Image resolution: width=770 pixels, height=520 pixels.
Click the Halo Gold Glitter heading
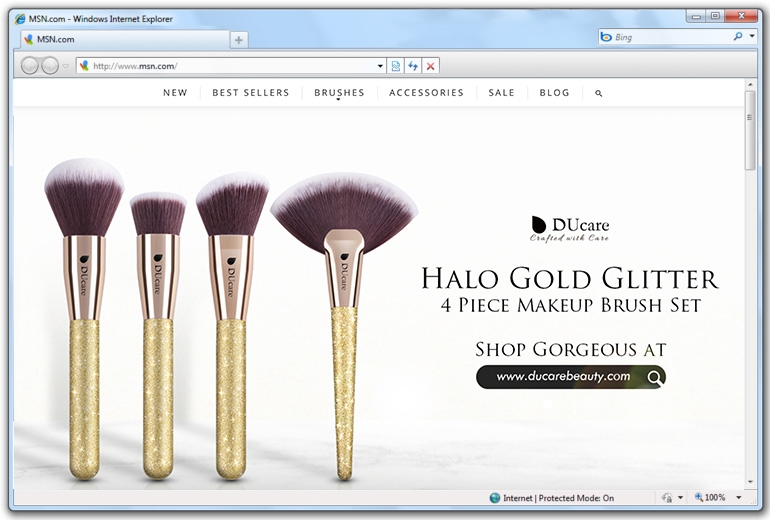[570, 278]
